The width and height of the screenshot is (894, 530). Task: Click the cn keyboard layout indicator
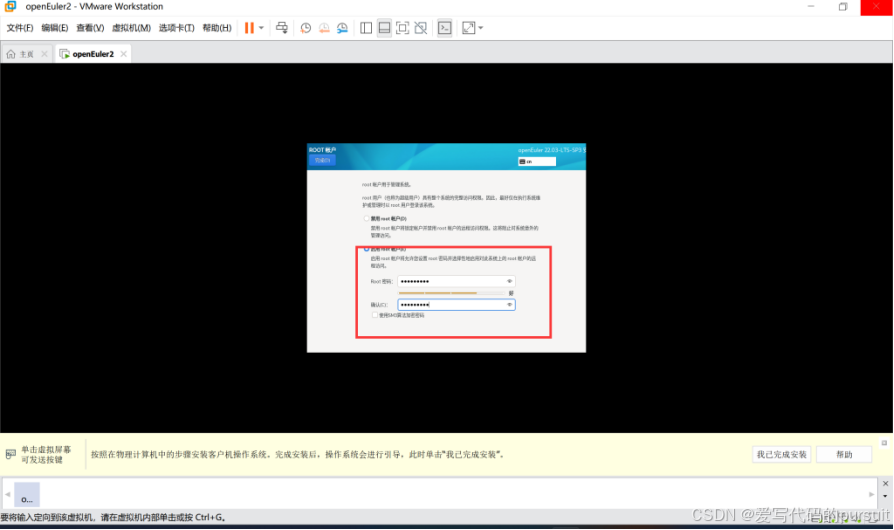click(x=537, y=162)
